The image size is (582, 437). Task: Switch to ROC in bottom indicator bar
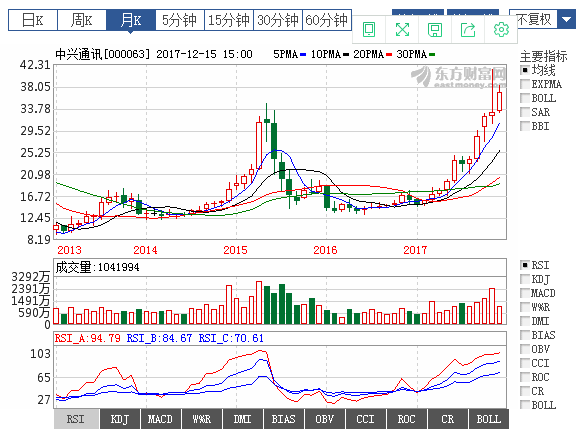pyautogui.click(x=407, y=419)
